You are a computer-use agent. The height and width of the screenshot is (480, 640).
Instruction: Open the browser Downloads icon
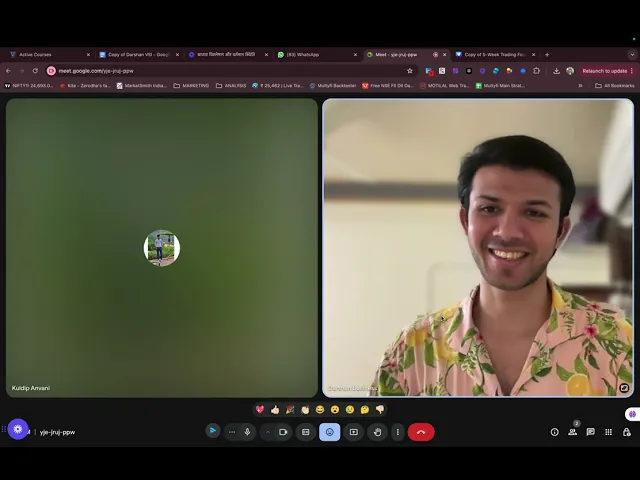click(556, 71)
